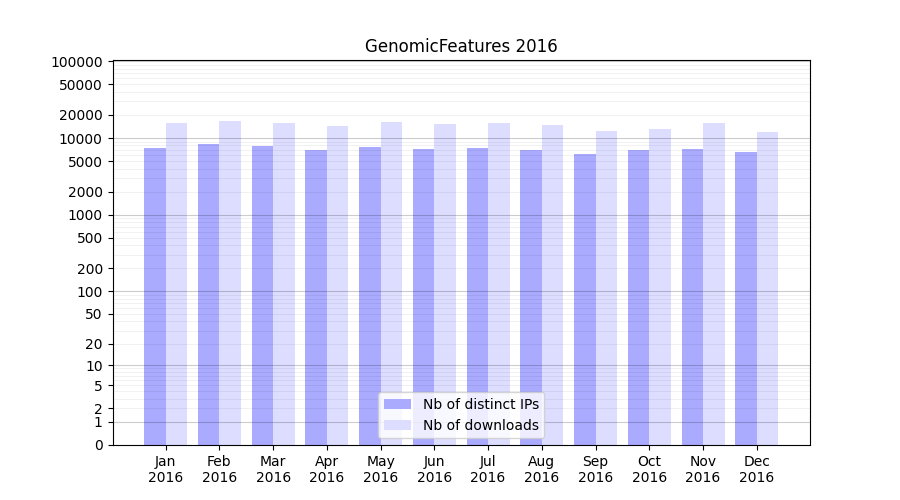Click the 'GenomicFeatures 2016' chart title
This screenshot has width=900, height=500.
pos(461,46)
